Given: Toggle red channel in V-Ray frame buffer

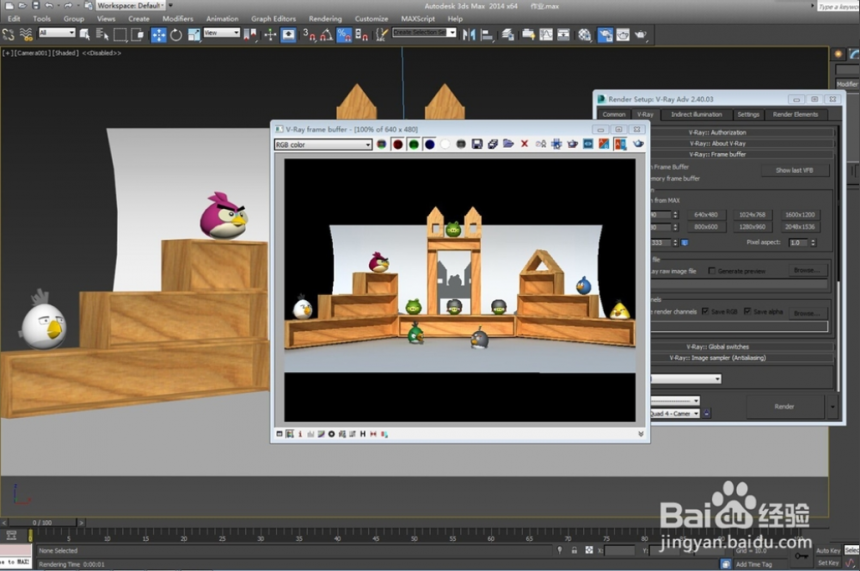Looking at the screenshot, I should pos(398,144).
